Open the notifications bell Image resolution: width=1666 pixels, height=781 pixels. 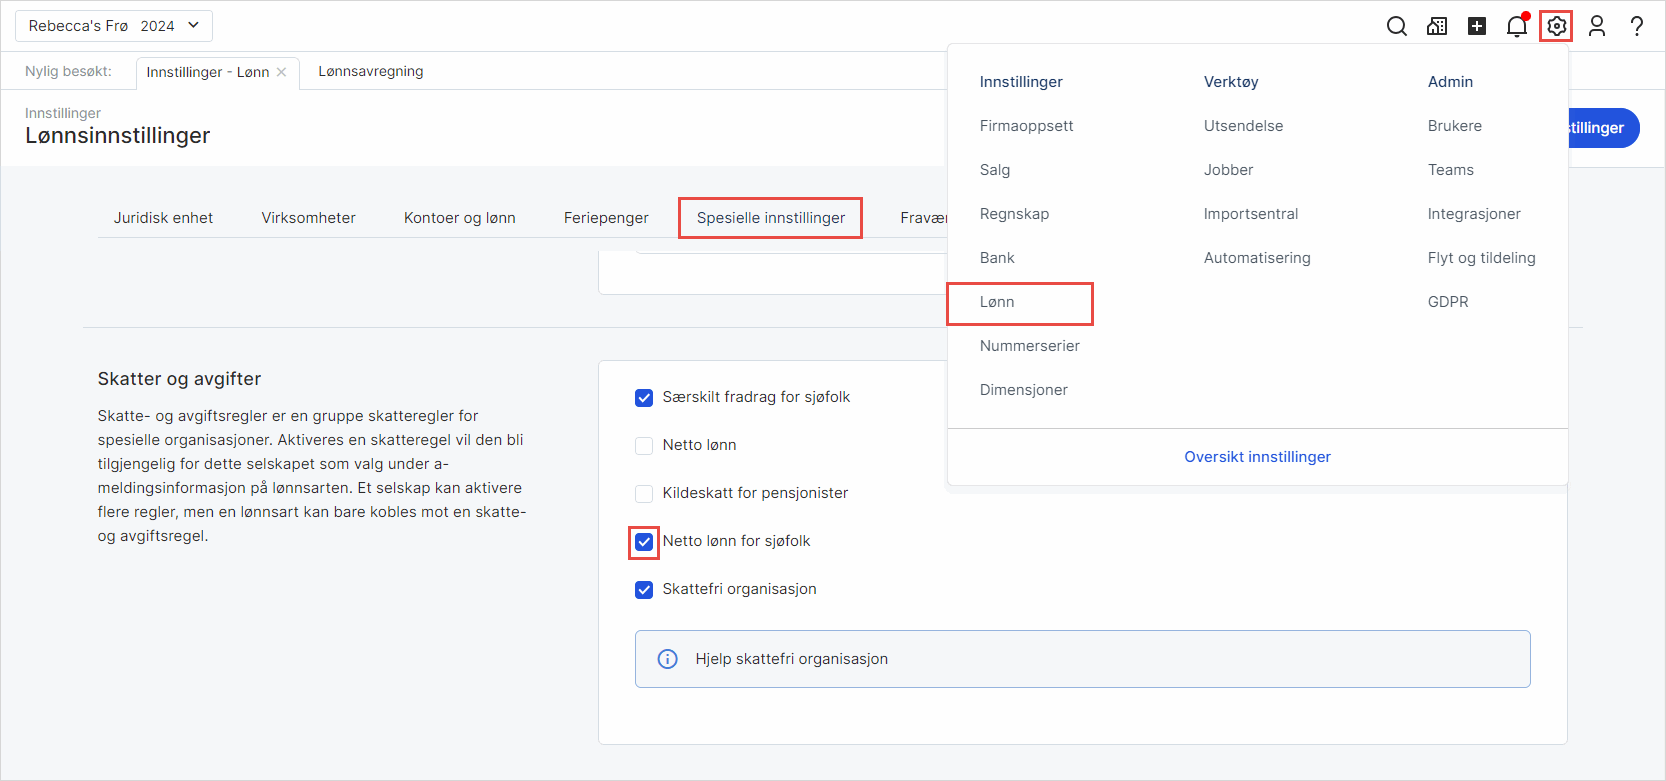click(1517, 27)
